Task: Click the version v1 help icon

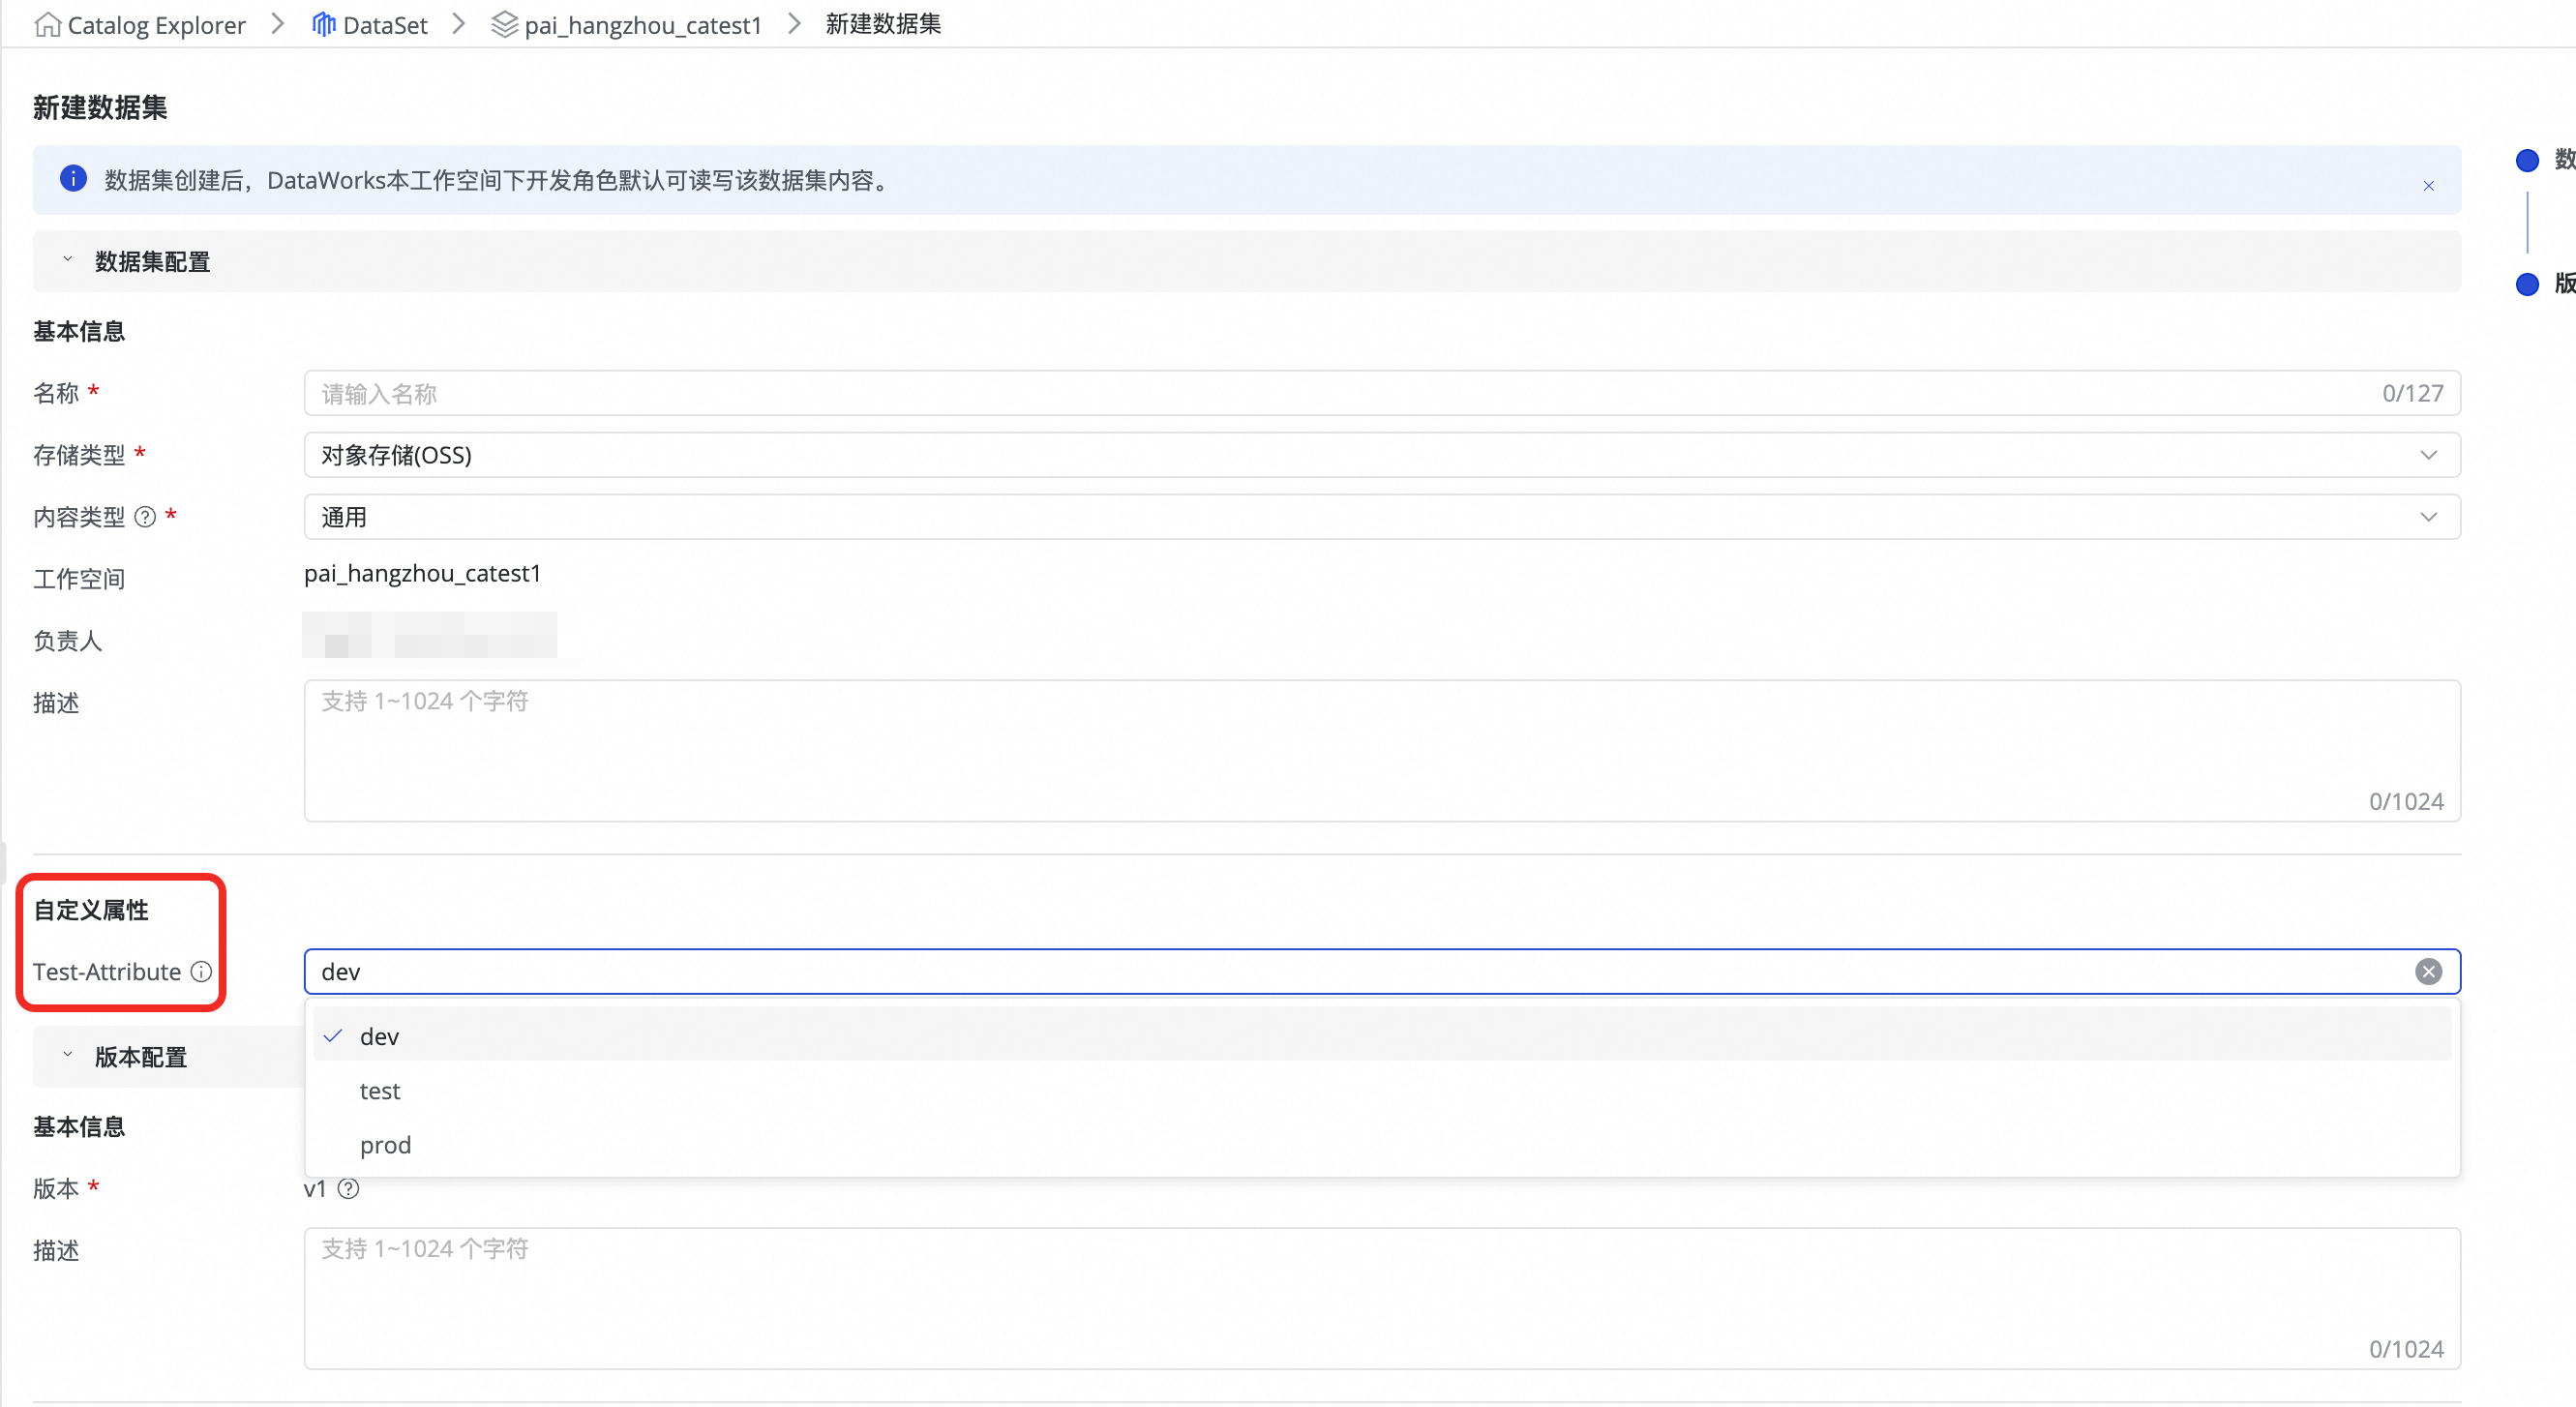Action: [348, 1189]
